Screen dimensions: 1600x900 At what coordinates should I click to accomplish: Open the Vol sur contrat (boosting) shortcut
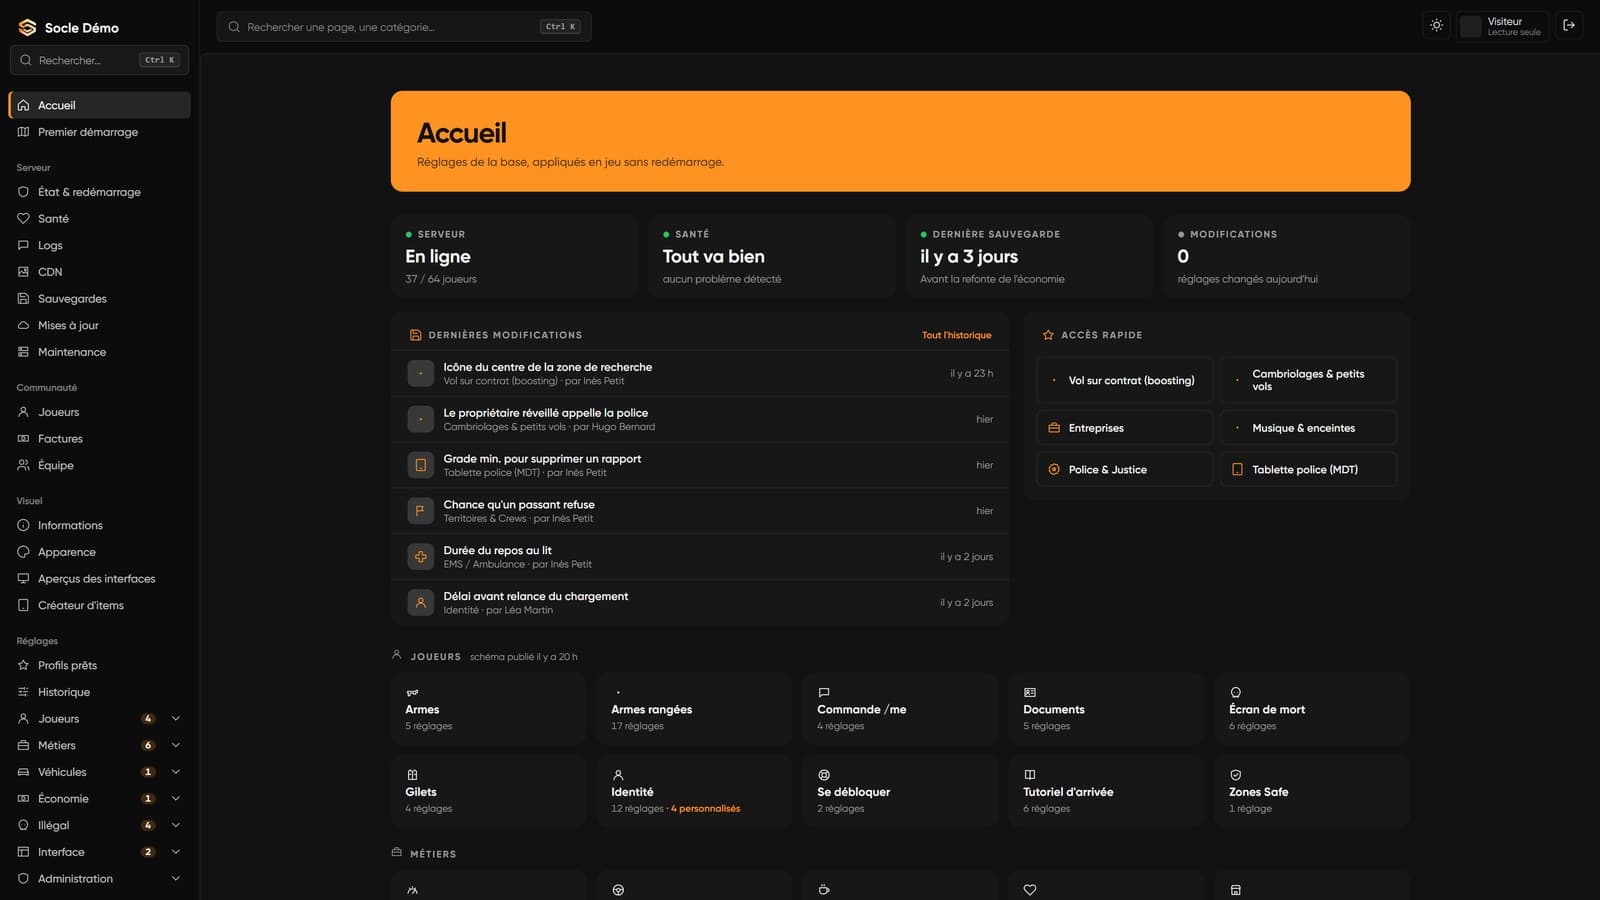tap(1125, 380)
